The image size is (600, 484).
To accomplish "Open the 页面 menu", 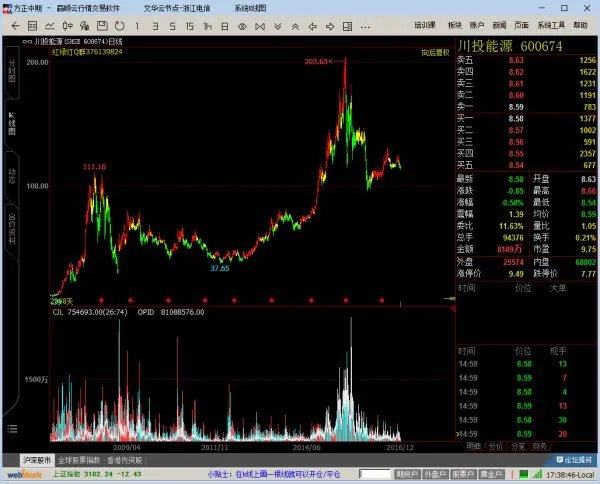I will (522, 25).
